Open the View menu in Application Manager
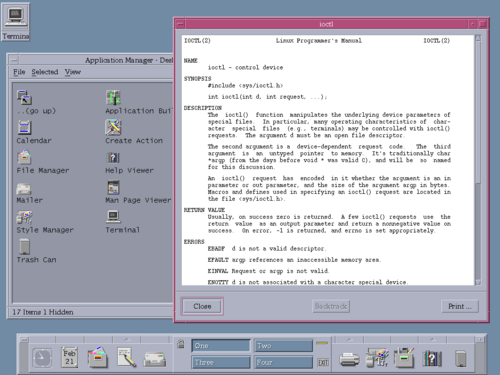The height and width of the screenshot is (375, 500). (x=73, y=72)
